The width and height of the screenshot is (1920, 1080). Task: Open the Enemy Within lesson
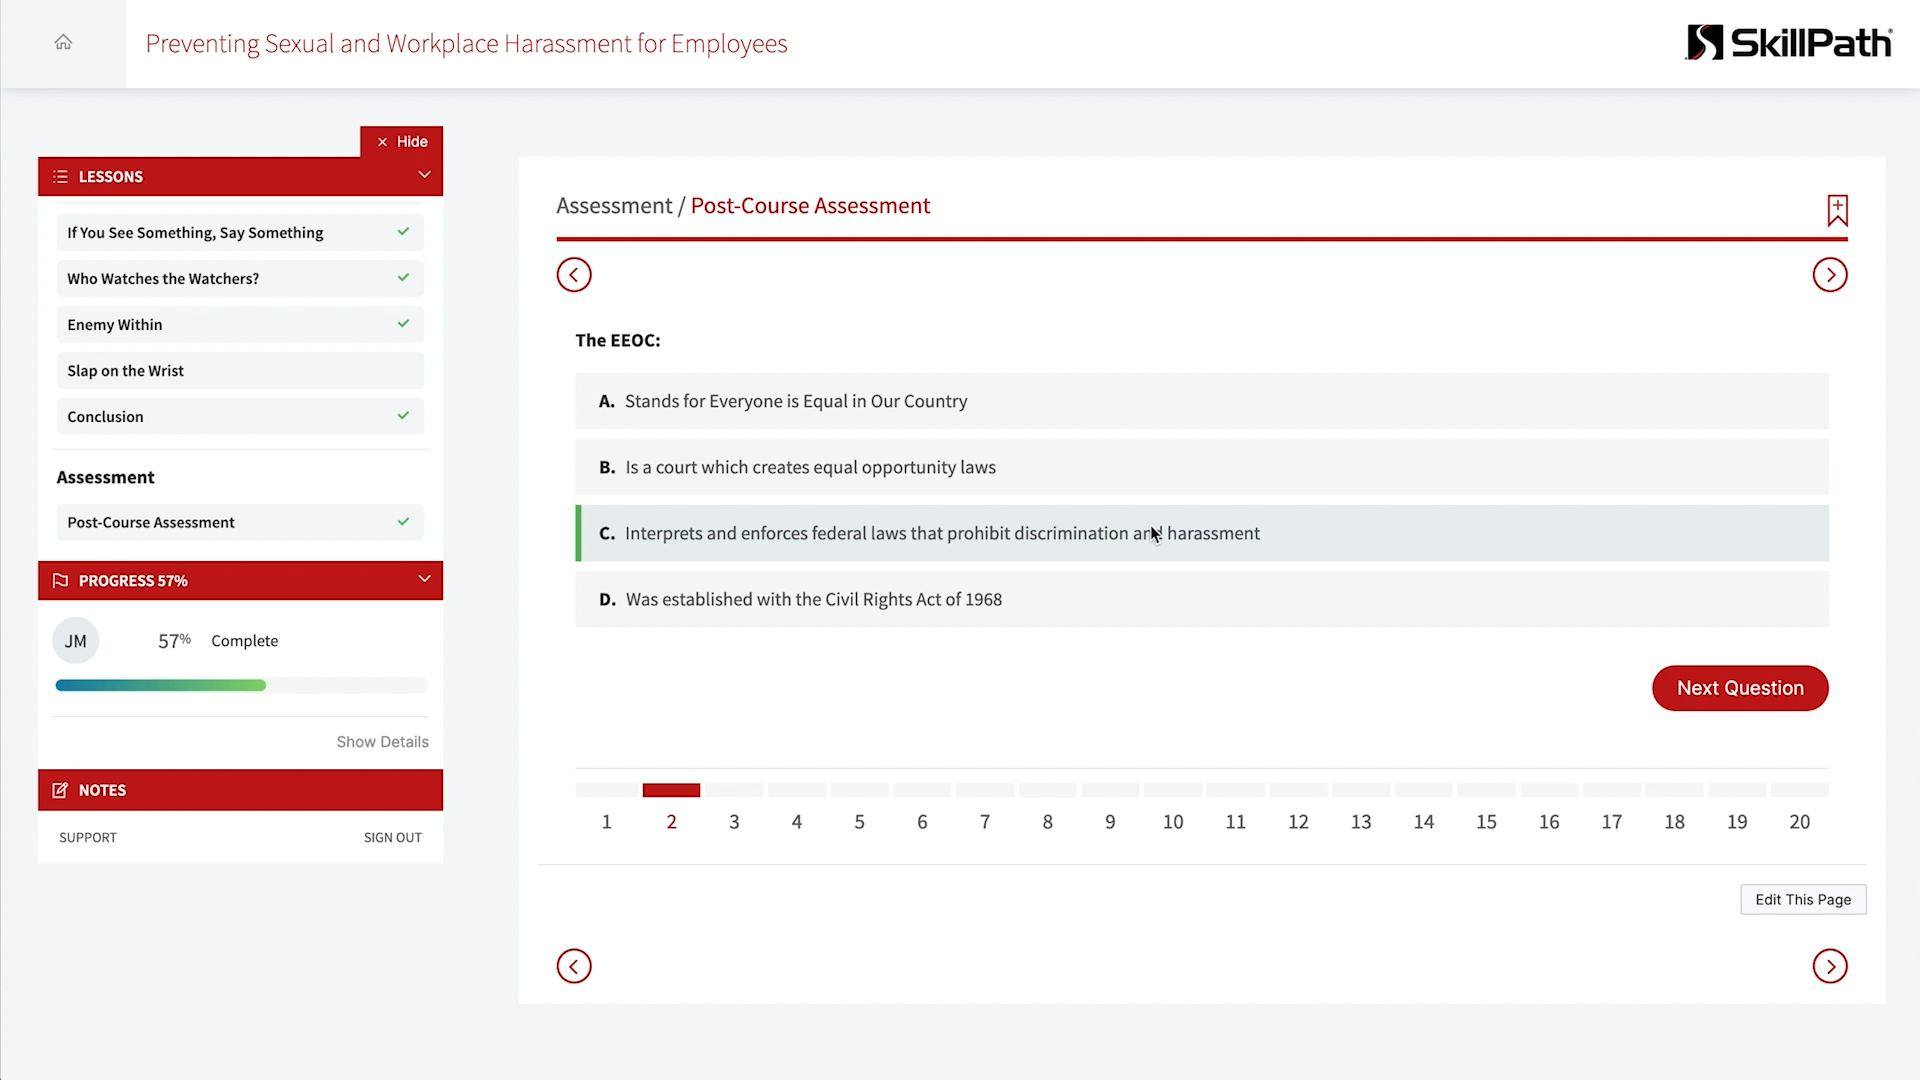[240, 324]
